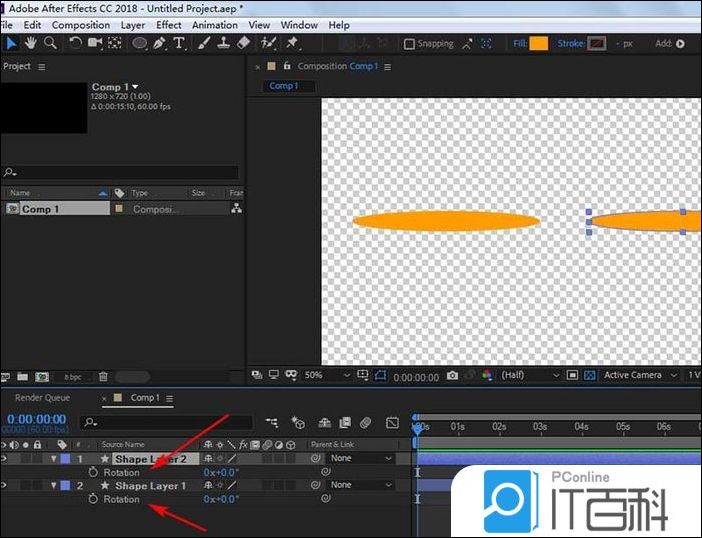The height and width of the screenshot is (538, 702).
Task: Open the orange Fill color swatch
Action: click(x=539, y=44)
